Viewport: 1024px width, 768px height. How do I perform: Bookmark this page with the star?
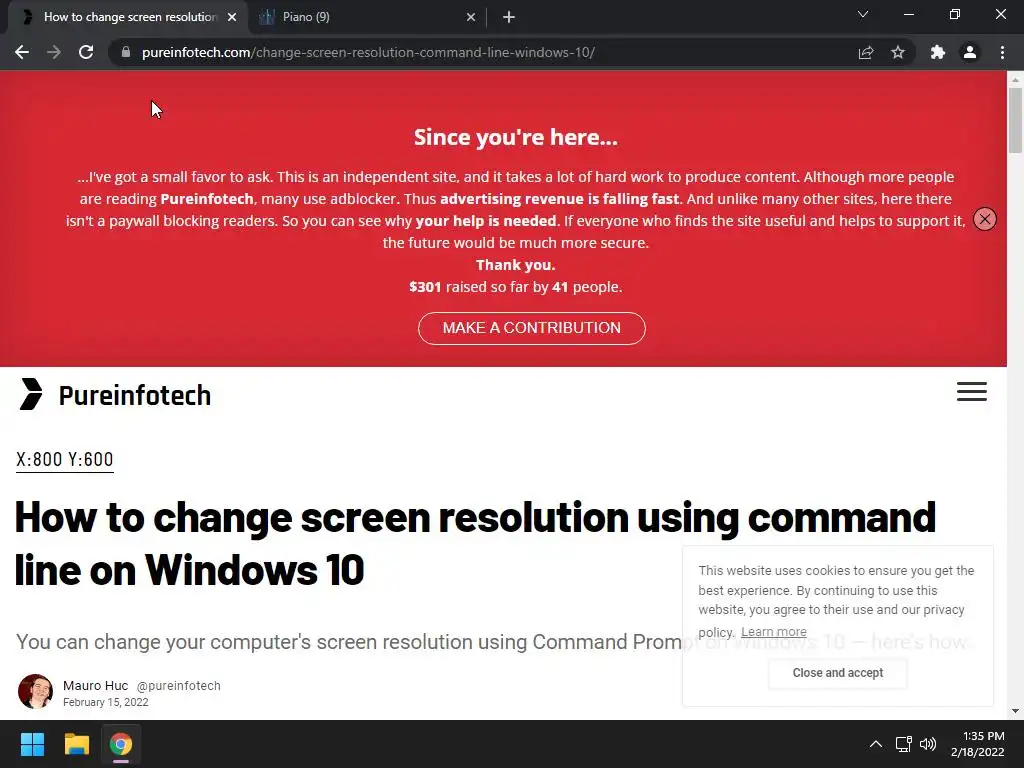tap(898, 52)
